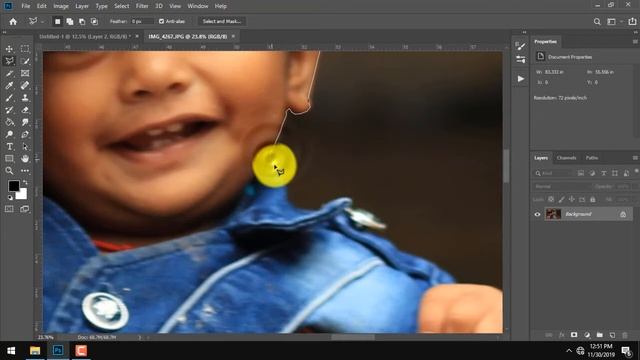Select the Frame tool
640x360 pixels.
[x=25, y=73]
